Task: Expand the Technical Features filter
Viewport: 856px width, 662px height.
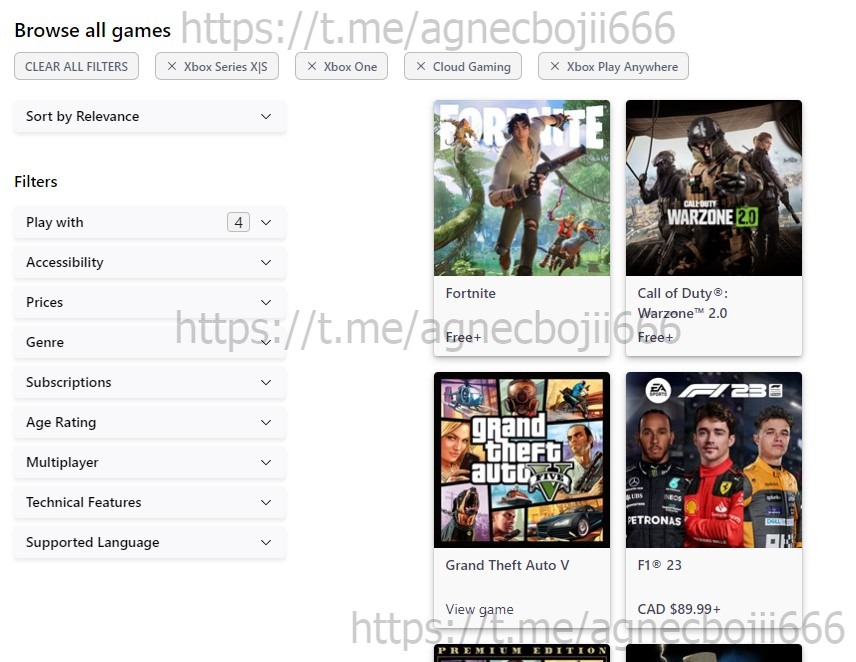Action: pyautogui.click(x=150, y=502)
